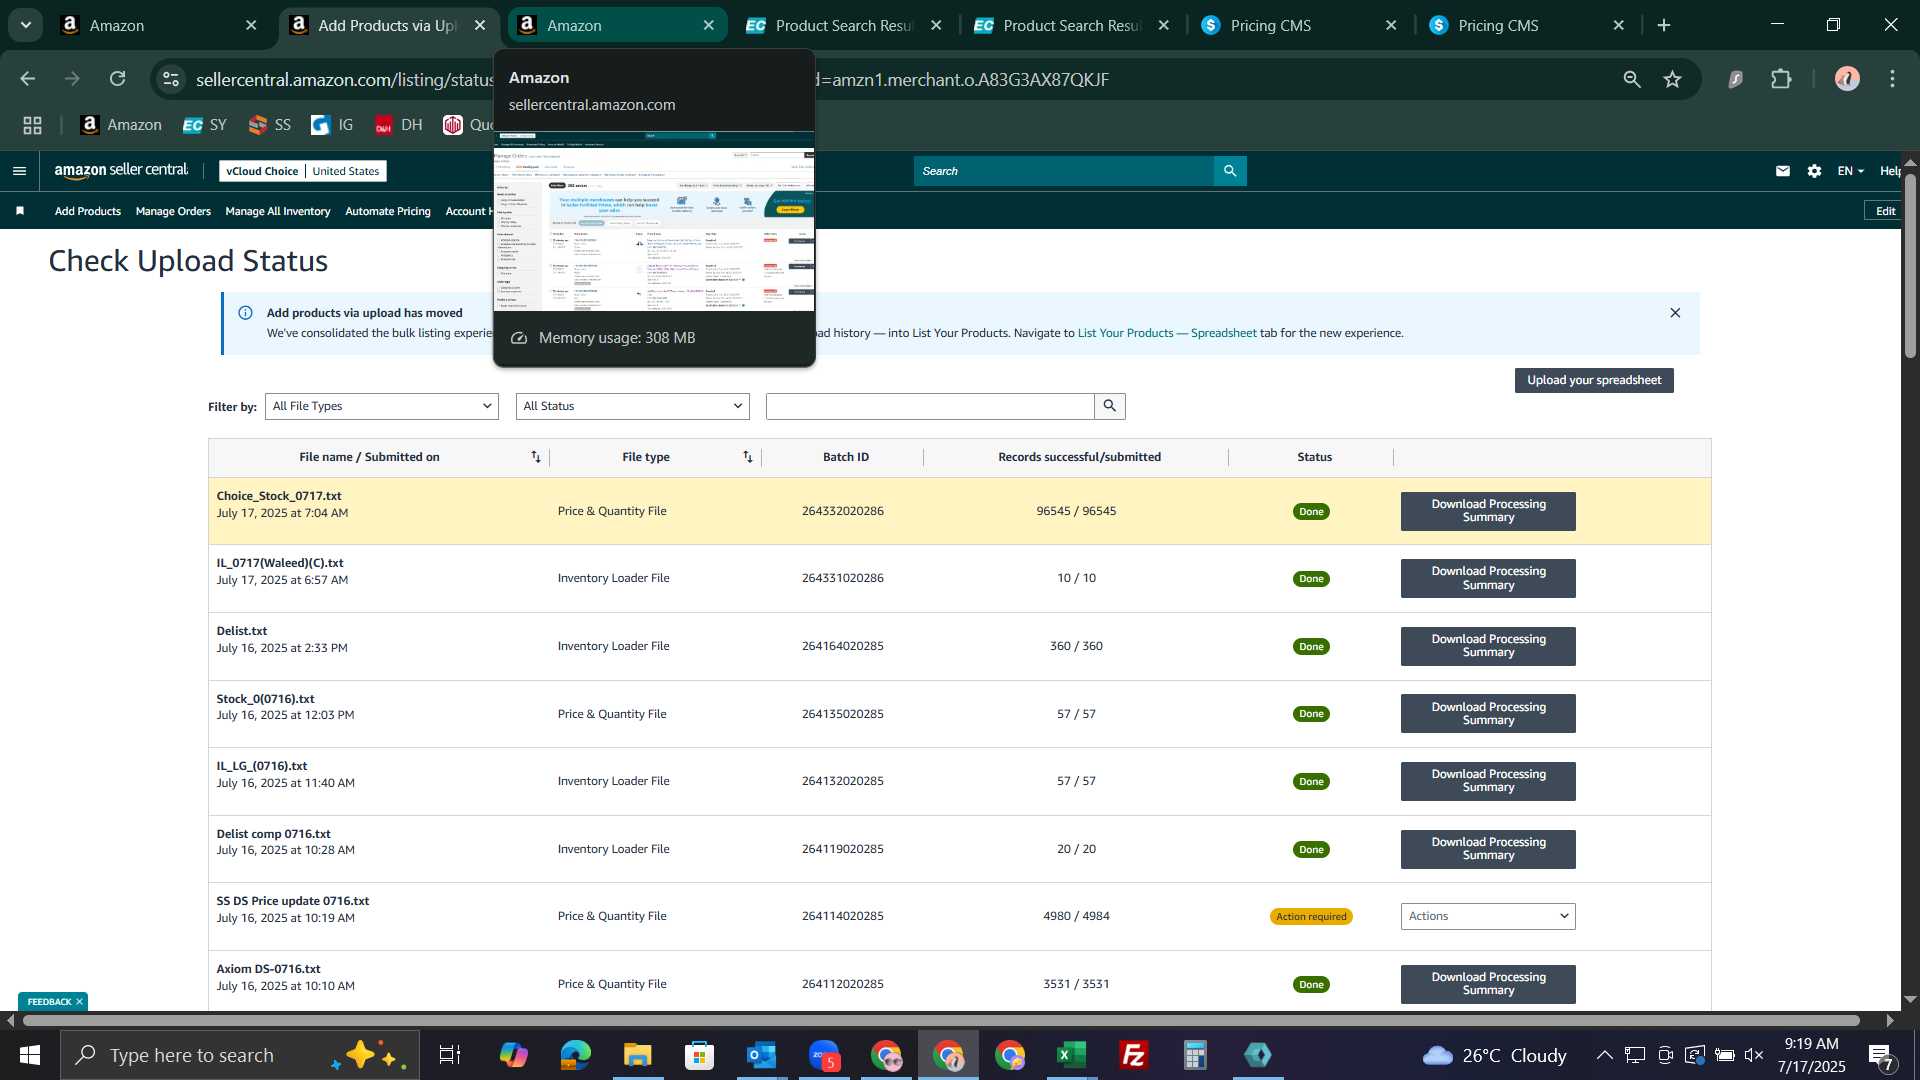This screenshot has height=1080, width=1920.
Task: Open the weather widget 26°C Cloudy
Action: (x=1494, y=1055)
